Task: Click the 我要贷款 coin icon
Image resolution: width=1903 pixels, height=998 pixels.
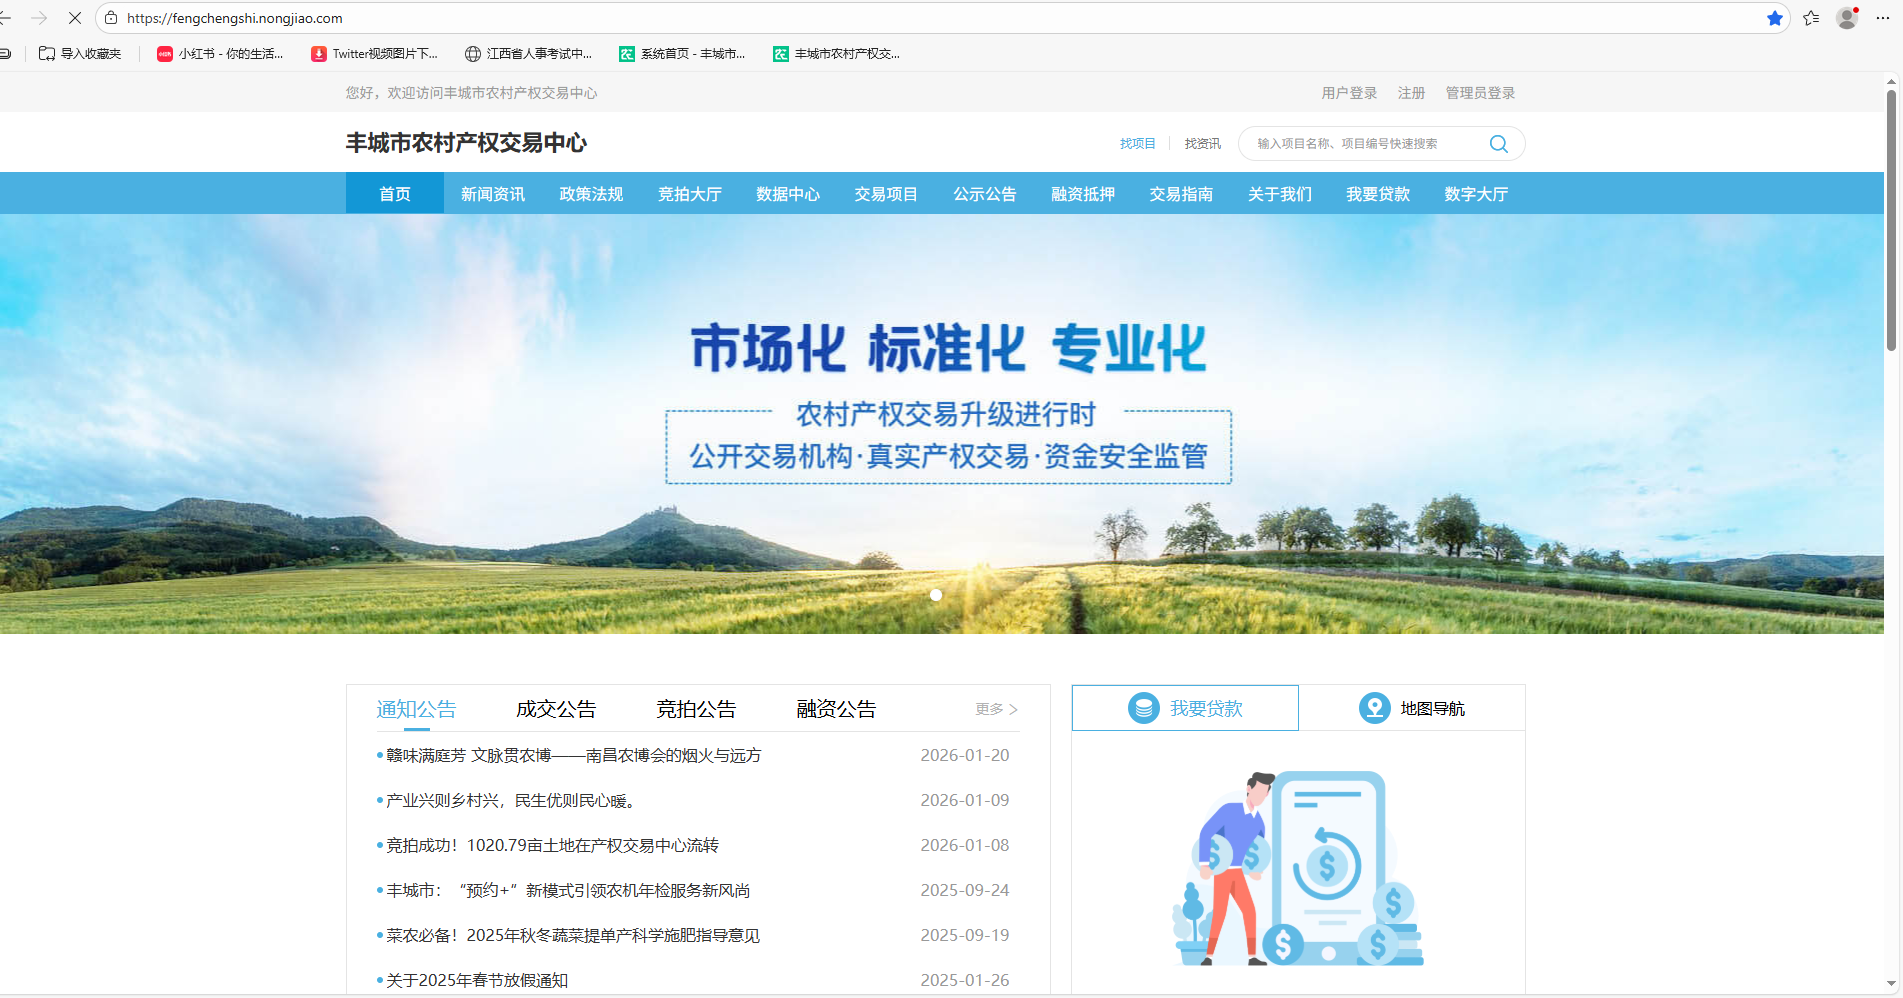Action: point(1143,708)
